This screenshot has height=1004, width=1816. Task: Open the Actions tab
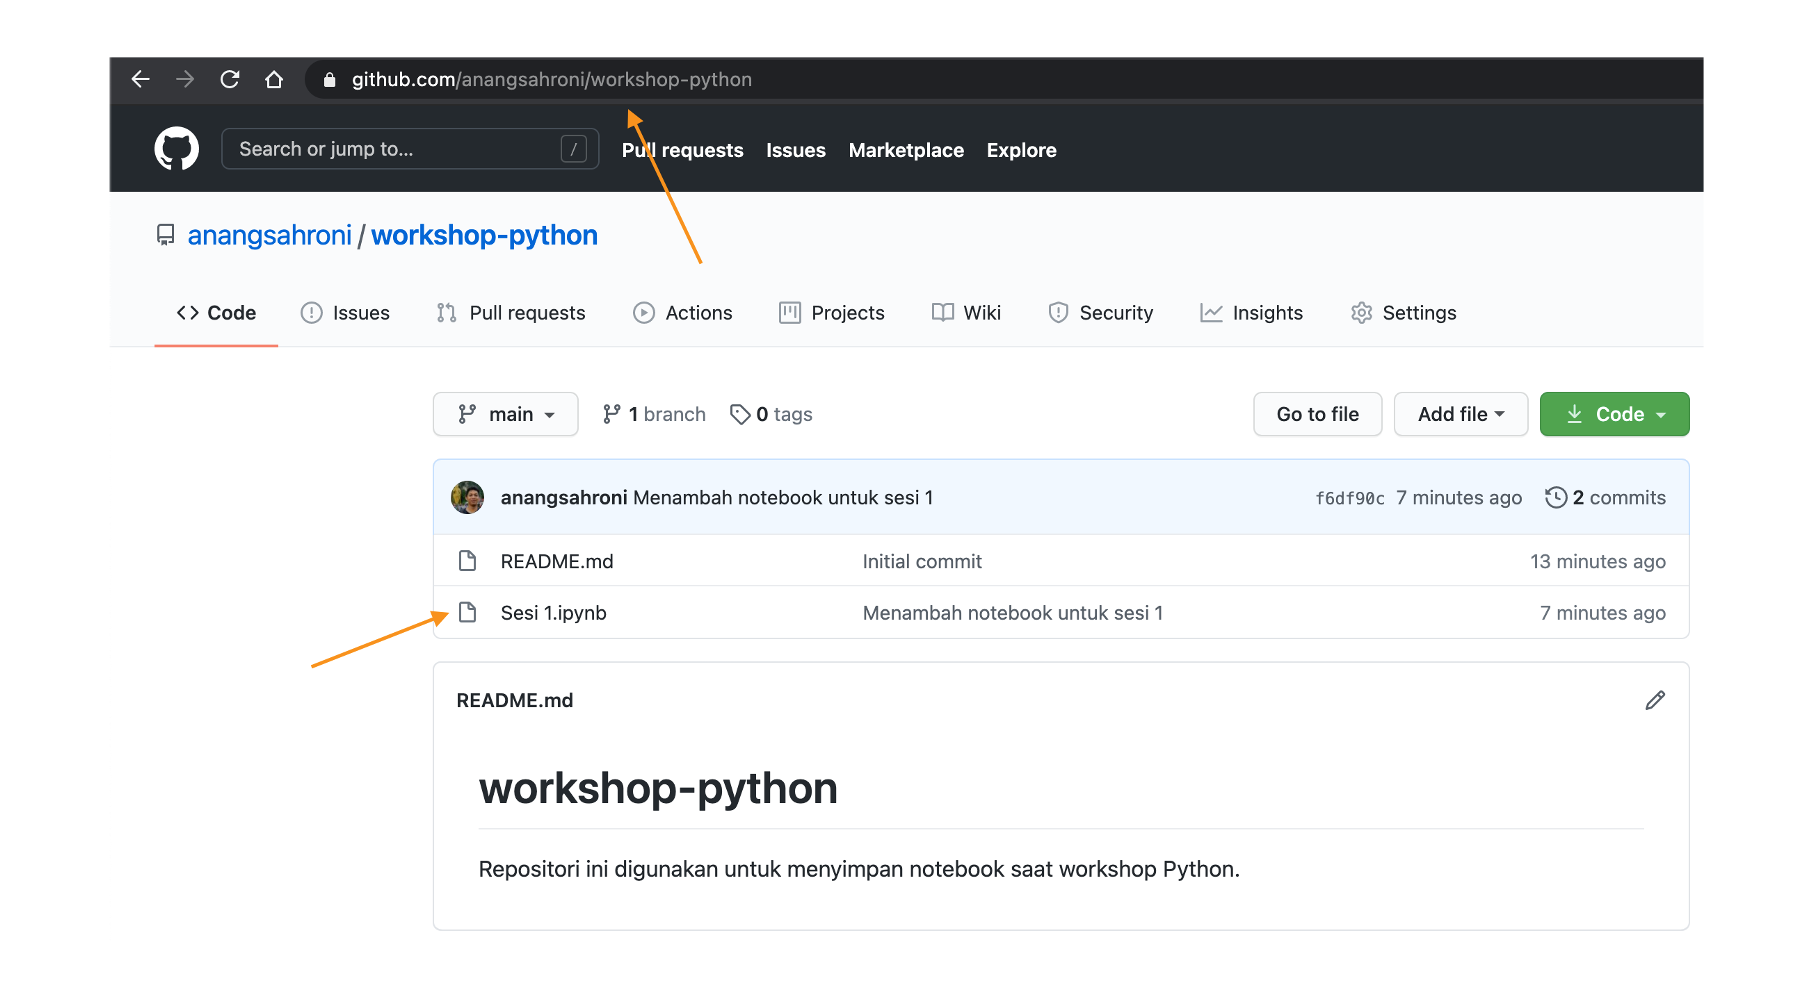pos(683,313)
